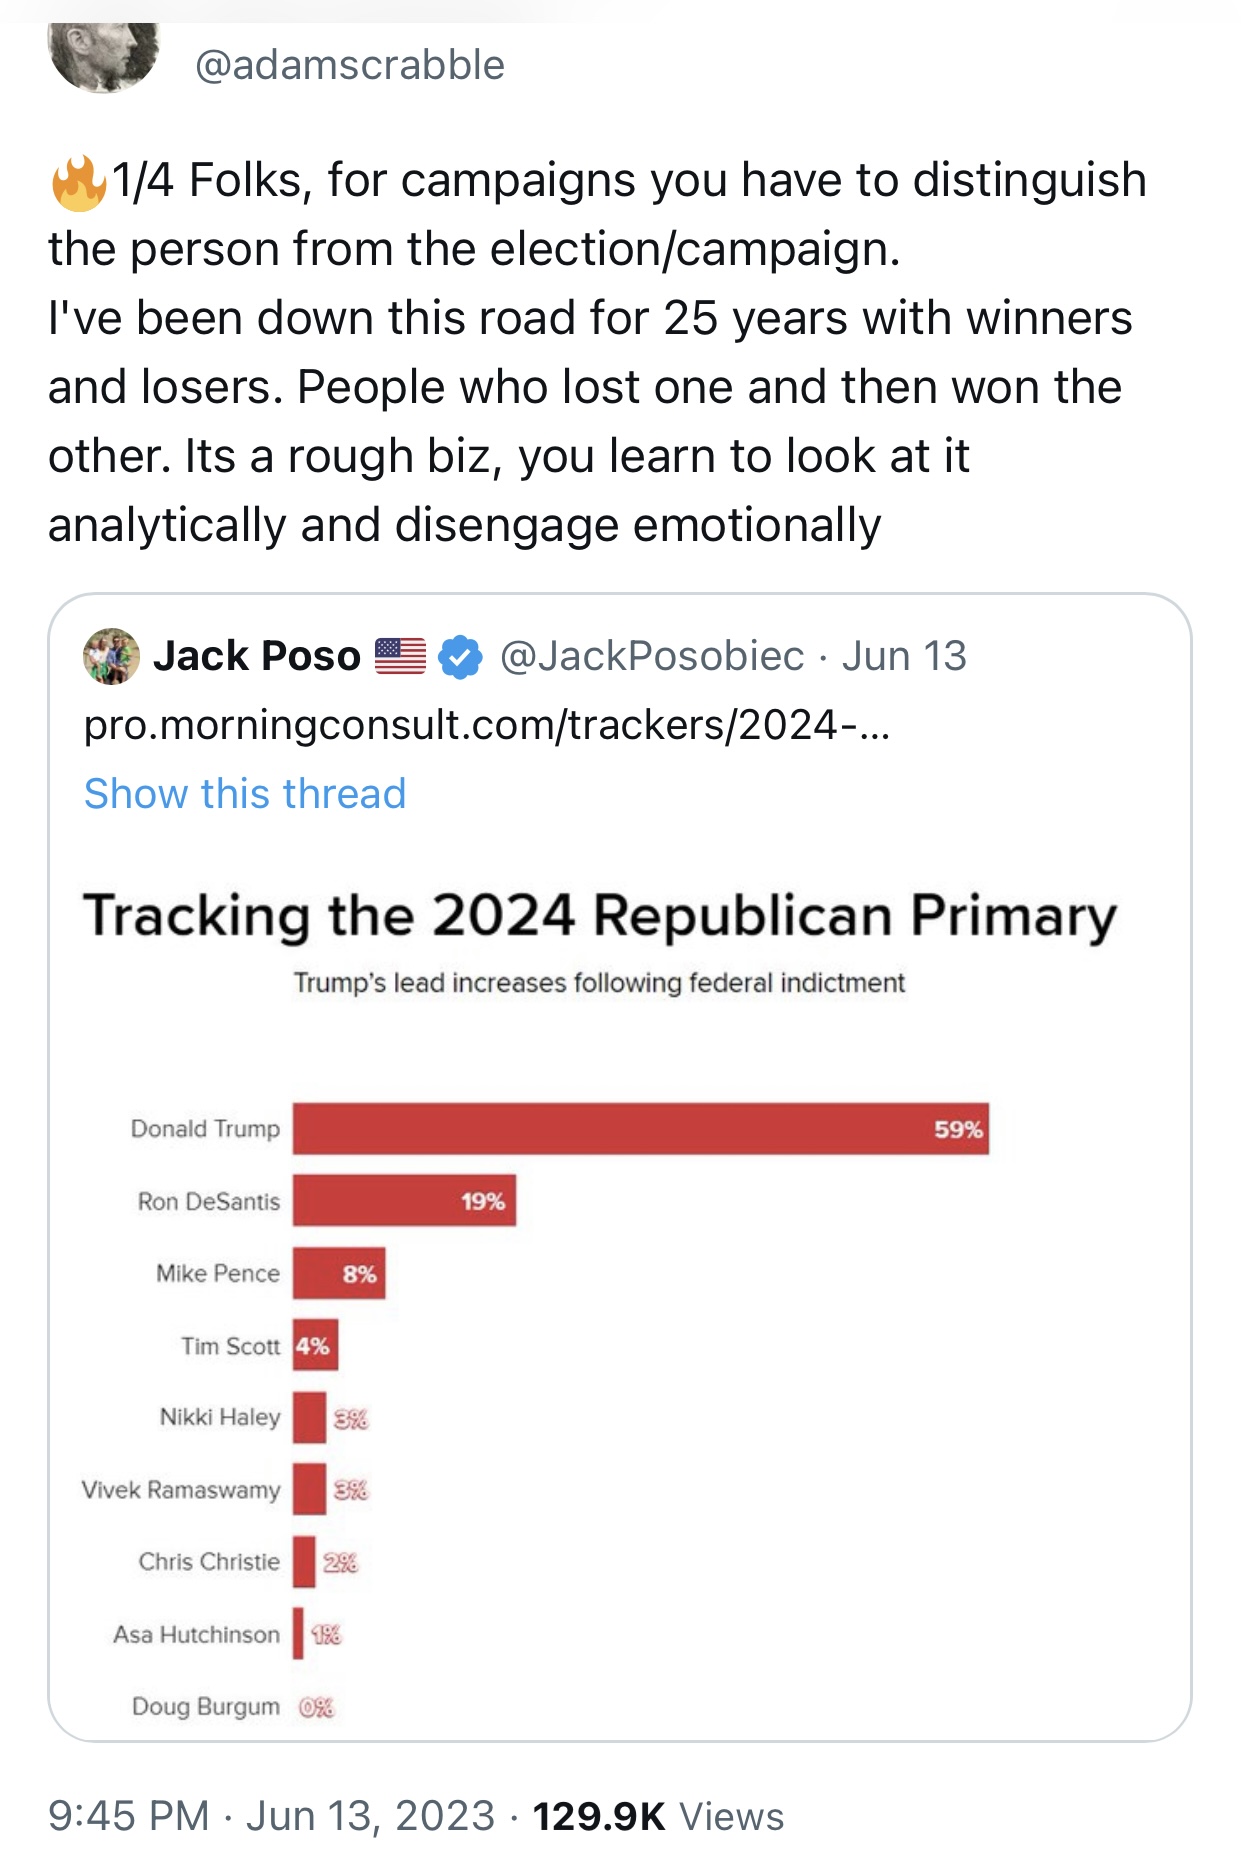This screenshot has width=1241, height=1852.
Task: Click the 129.9K Views count
Action: pyautogui.click(x=658, y=1816)
